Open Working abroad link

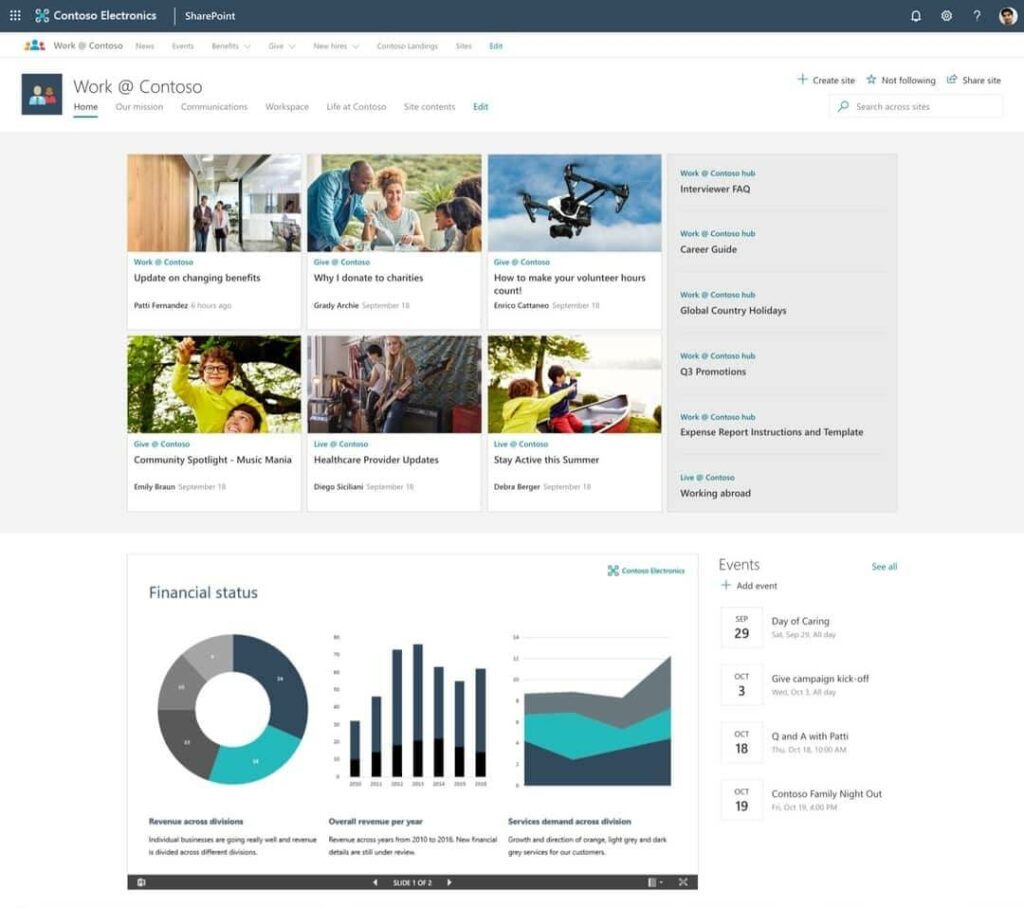point(715,493)
